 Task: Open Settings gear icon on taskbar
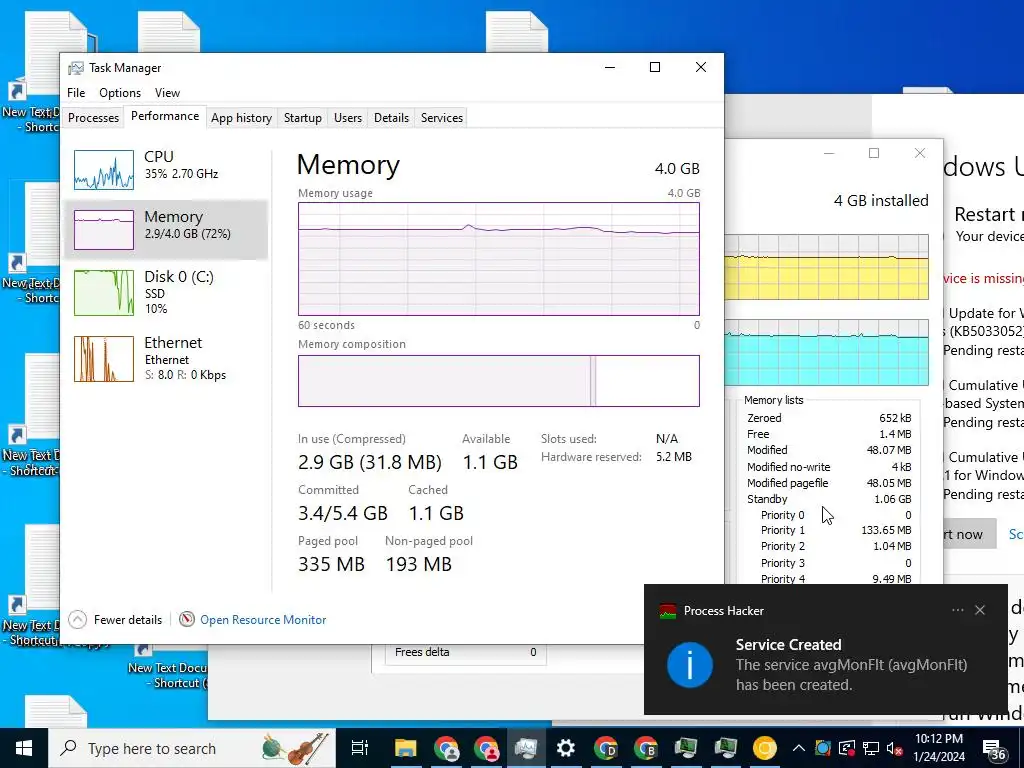pos(566,748)
